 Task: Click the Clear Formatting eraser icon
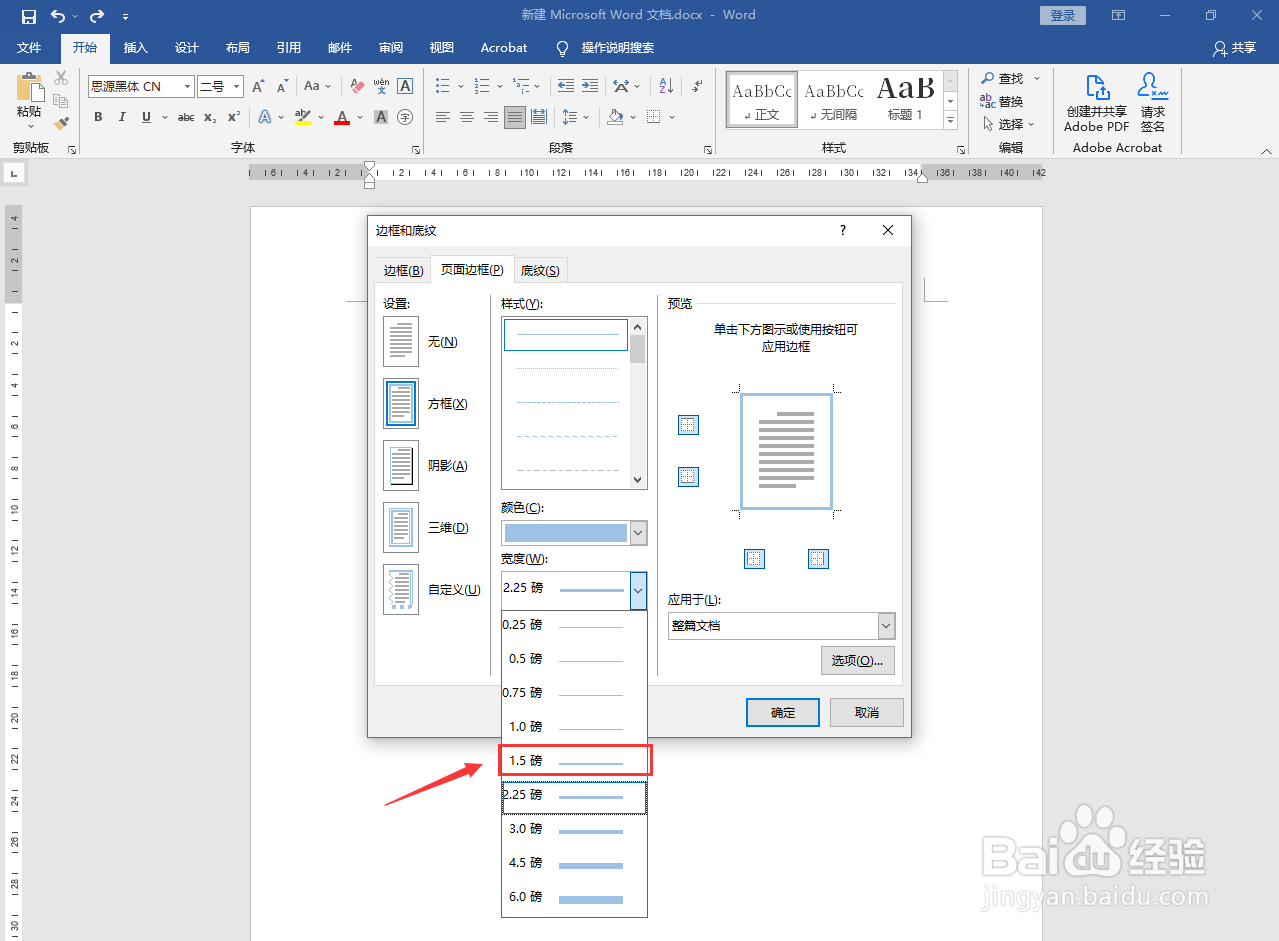[x=357, y=87]
